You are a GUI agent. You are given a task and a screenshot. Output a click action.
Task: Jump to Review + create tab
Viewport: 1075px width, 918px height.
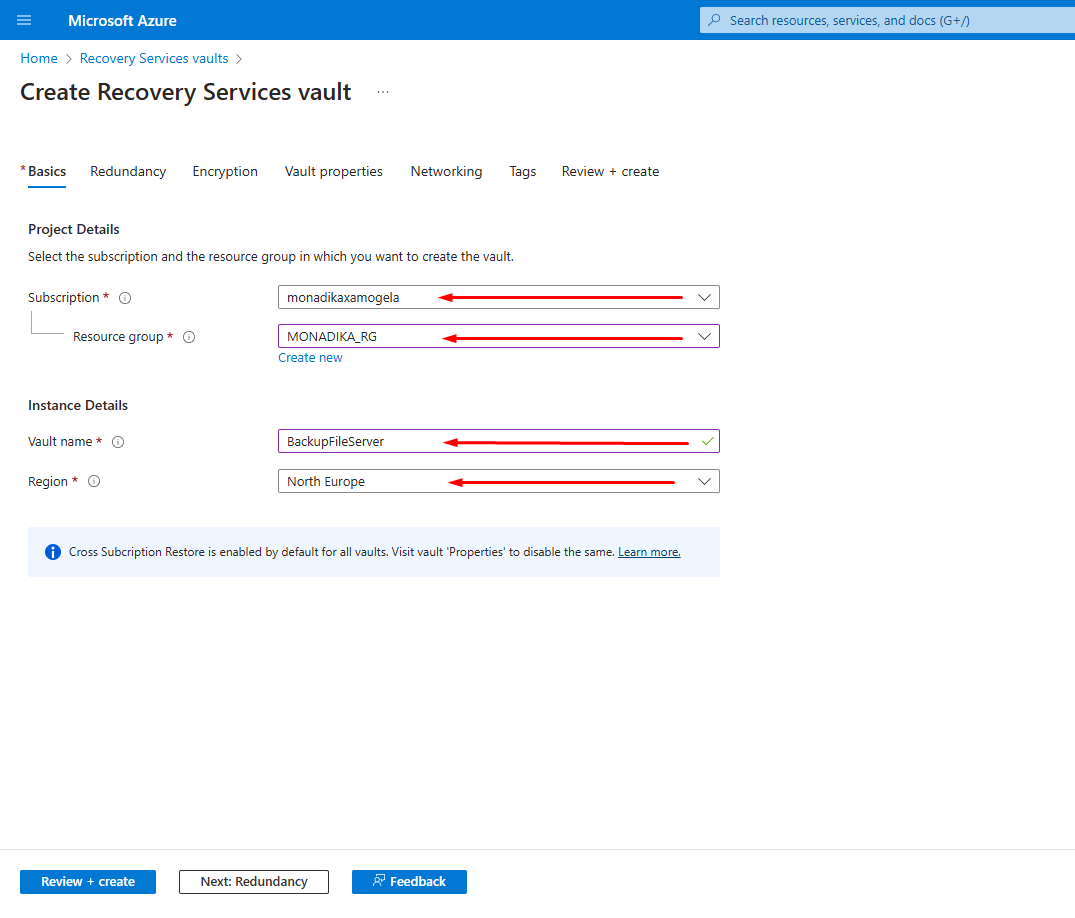pyautogui.click(x=610, y=171)
